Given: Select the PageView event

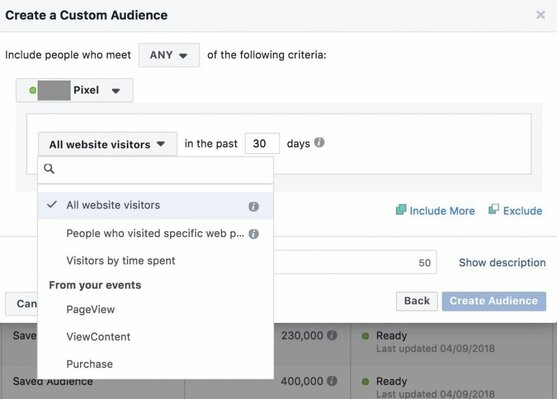Looking at the screenshot, I should point(156,309).
